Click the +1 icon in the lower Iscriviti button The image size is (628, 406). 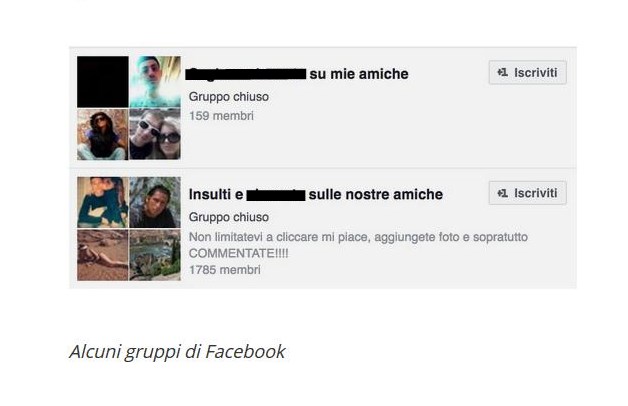point(502,193)
